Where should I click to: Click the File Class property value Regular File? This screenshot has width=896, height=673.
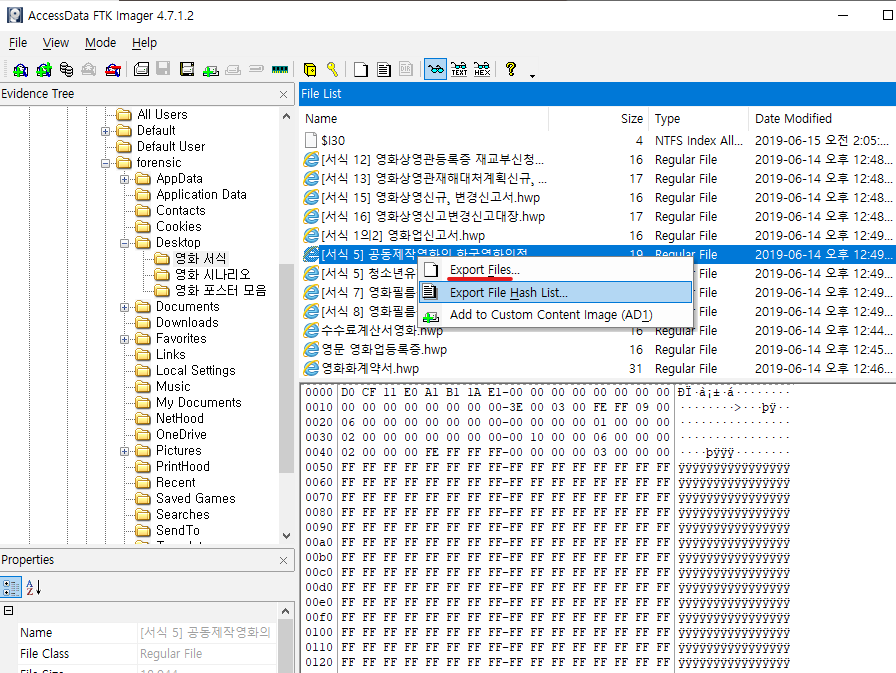171,654
